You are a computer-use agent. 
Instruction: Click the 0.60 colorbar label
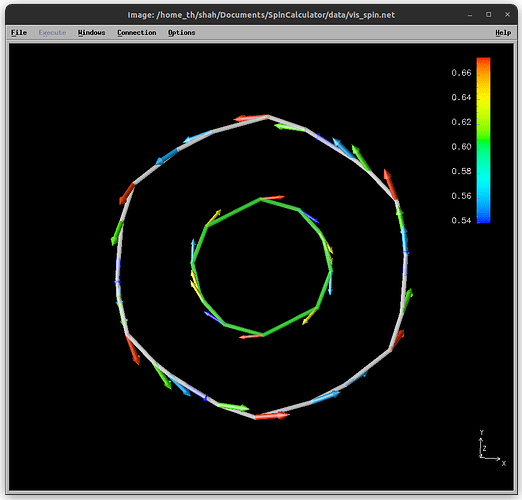461,147
